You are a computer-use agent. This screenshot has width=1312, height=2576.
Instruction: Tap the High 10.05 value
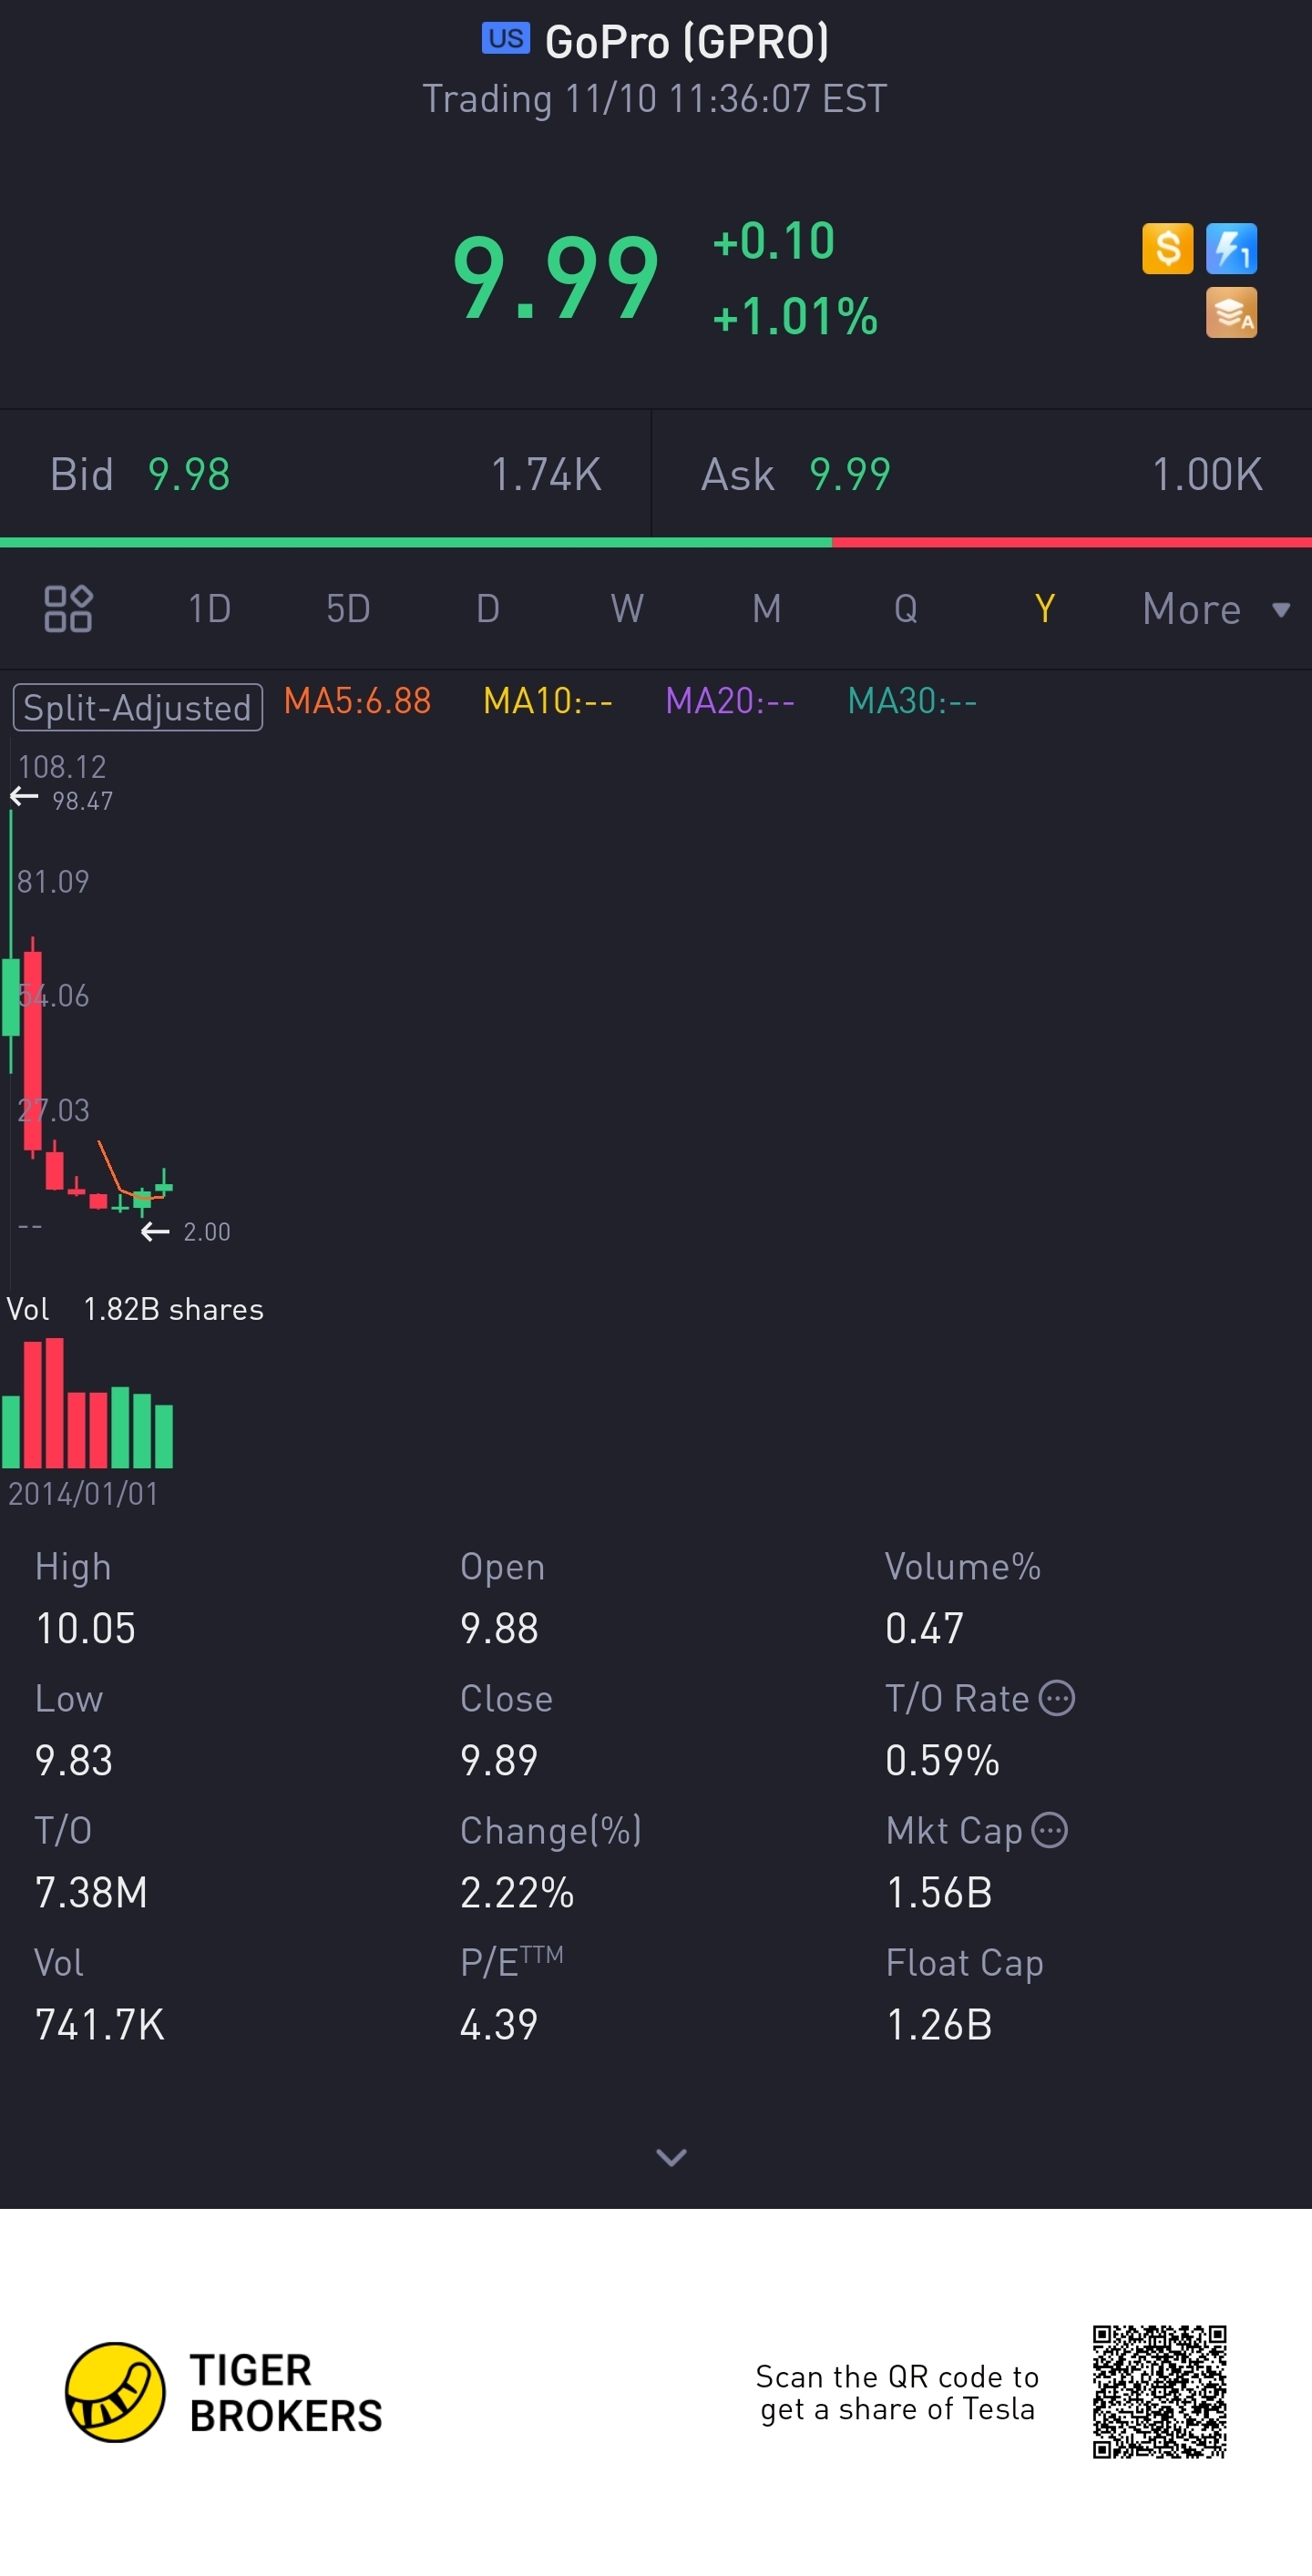[85, 1628]
